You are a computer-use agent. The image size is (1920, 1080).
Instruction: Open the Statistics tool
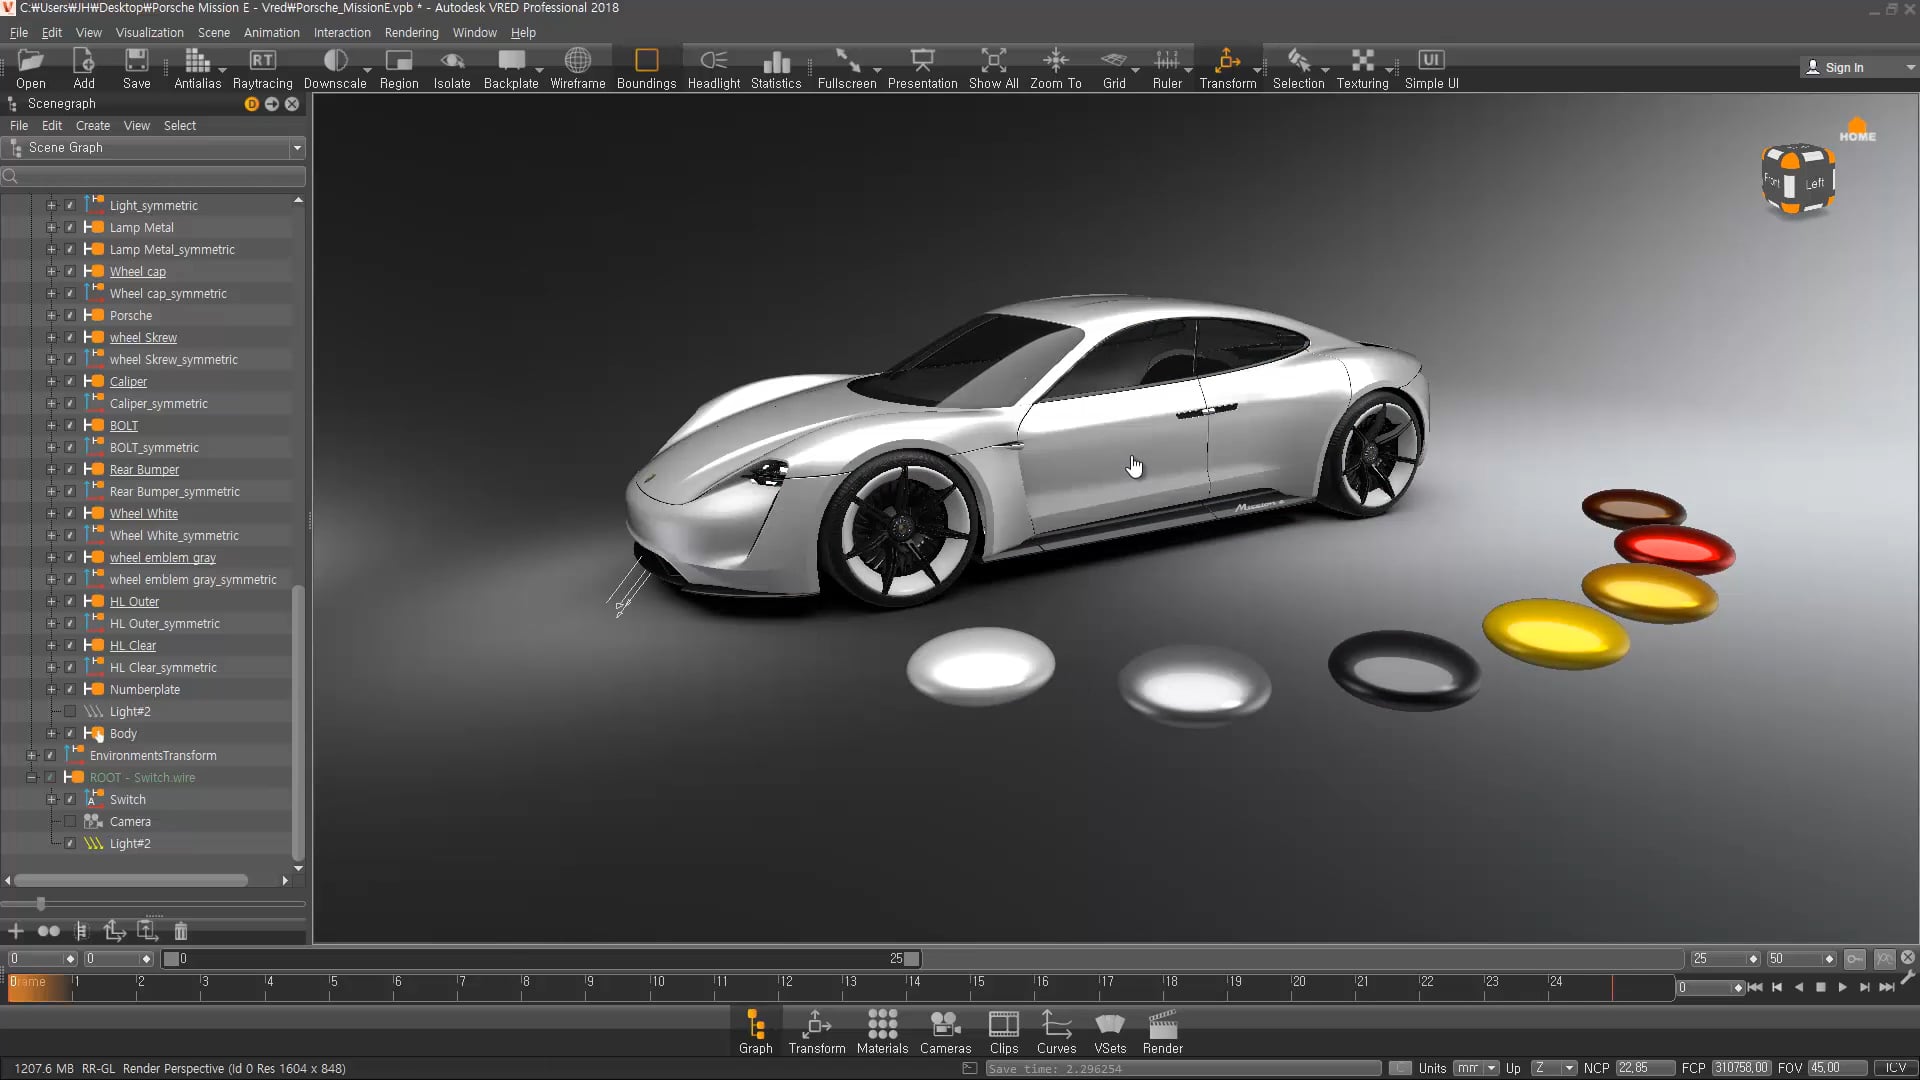tap(776, 69)
